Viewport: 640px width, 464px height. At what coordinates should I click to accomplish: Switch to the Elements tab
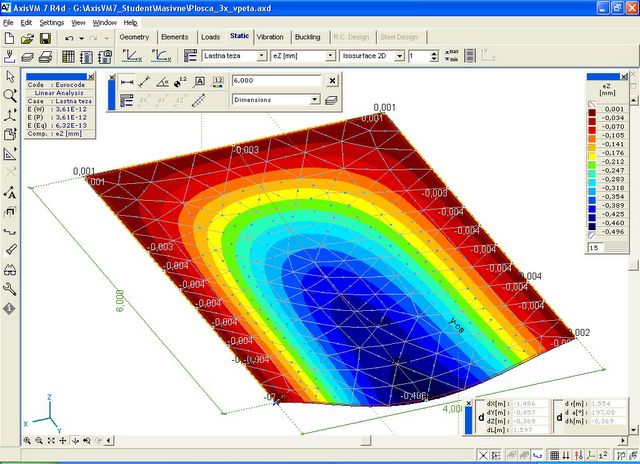click(x=175, y=37)
